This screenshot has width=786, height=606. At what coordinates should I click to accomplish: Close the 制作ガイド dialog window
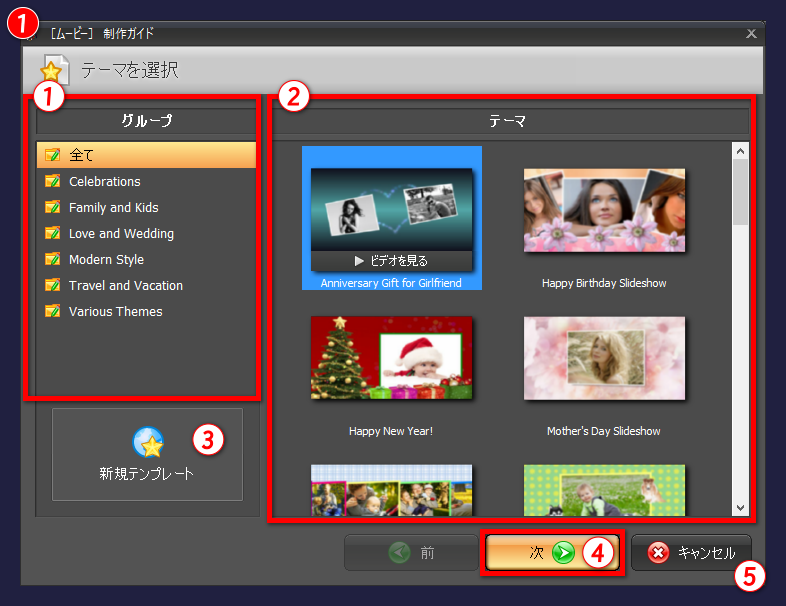(751, 34)
